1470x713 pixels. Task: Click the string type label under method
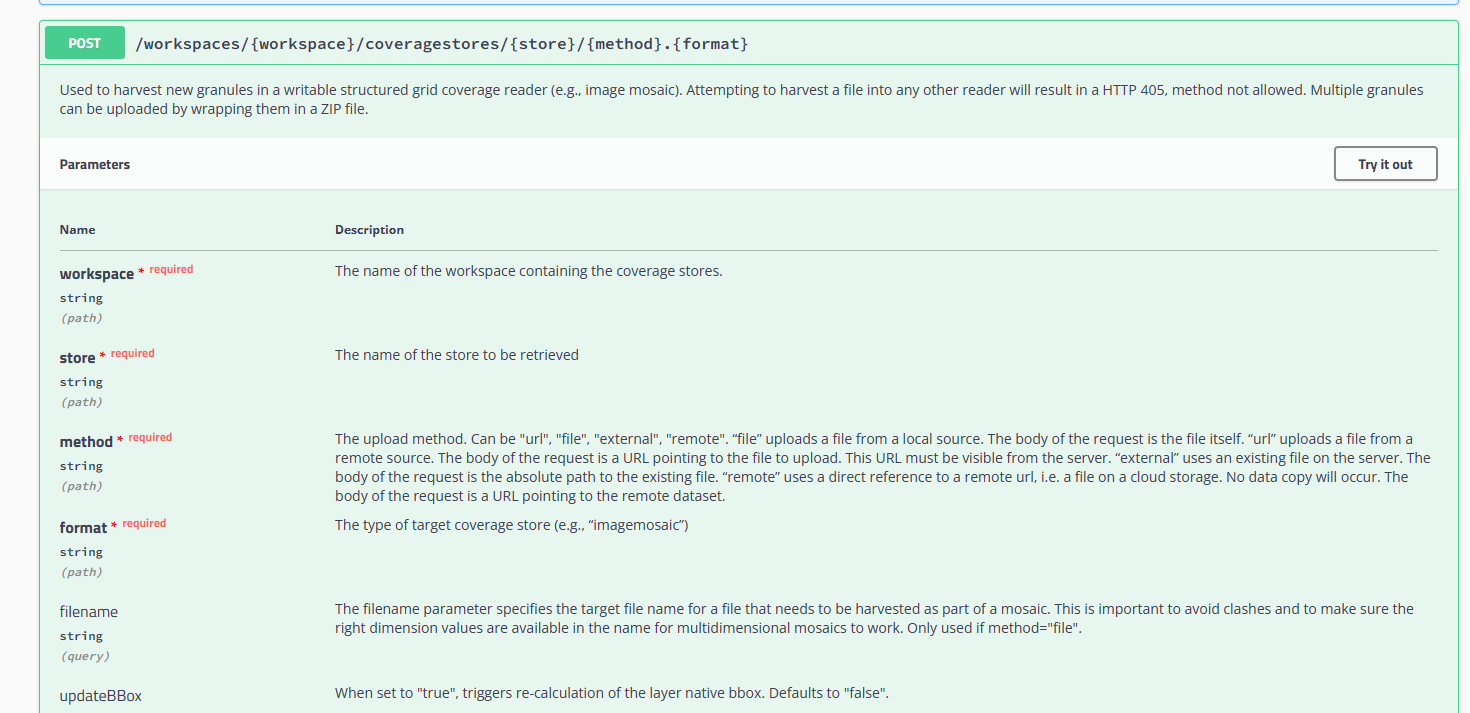(81, 465)
